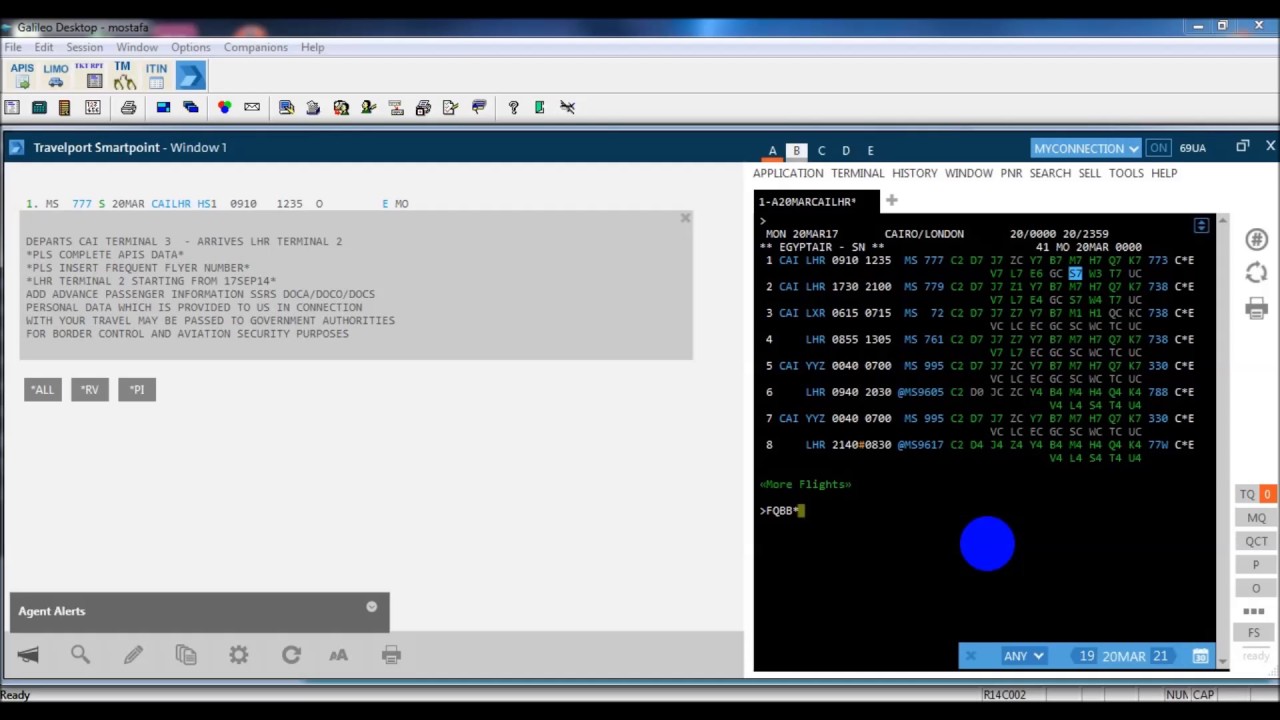Open the ITIN itinerary icon

pyautogui.click(x=156, y=75)
